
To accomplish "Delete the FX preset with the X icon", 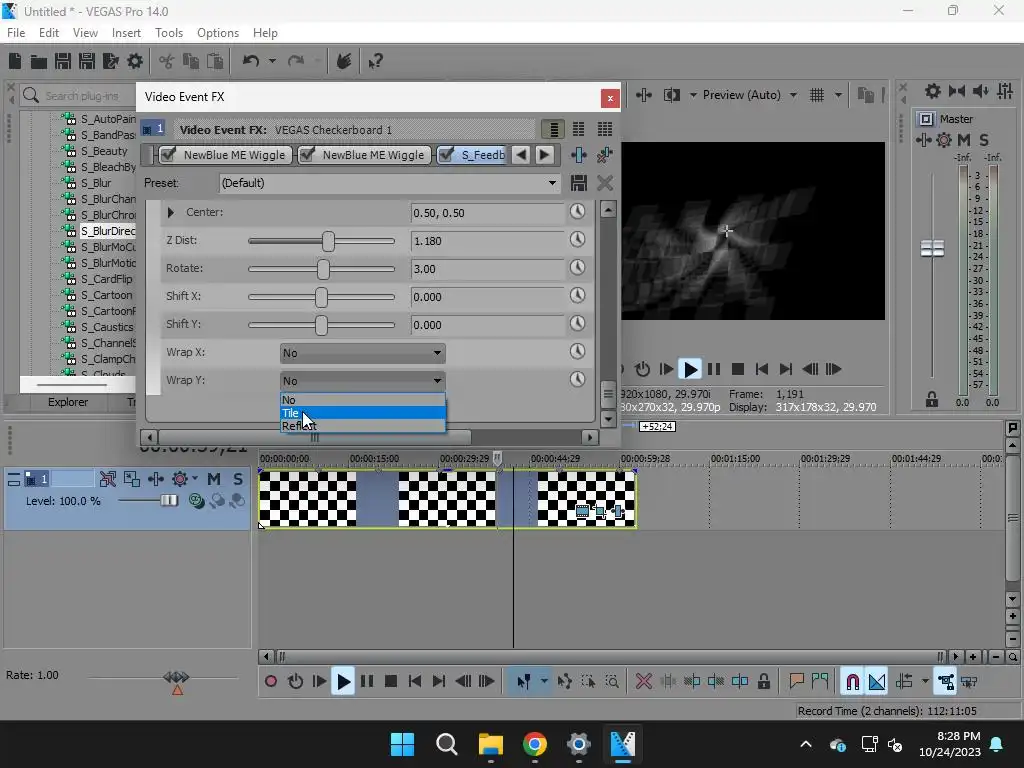I will pyautogui.click(x=605, y=183).
